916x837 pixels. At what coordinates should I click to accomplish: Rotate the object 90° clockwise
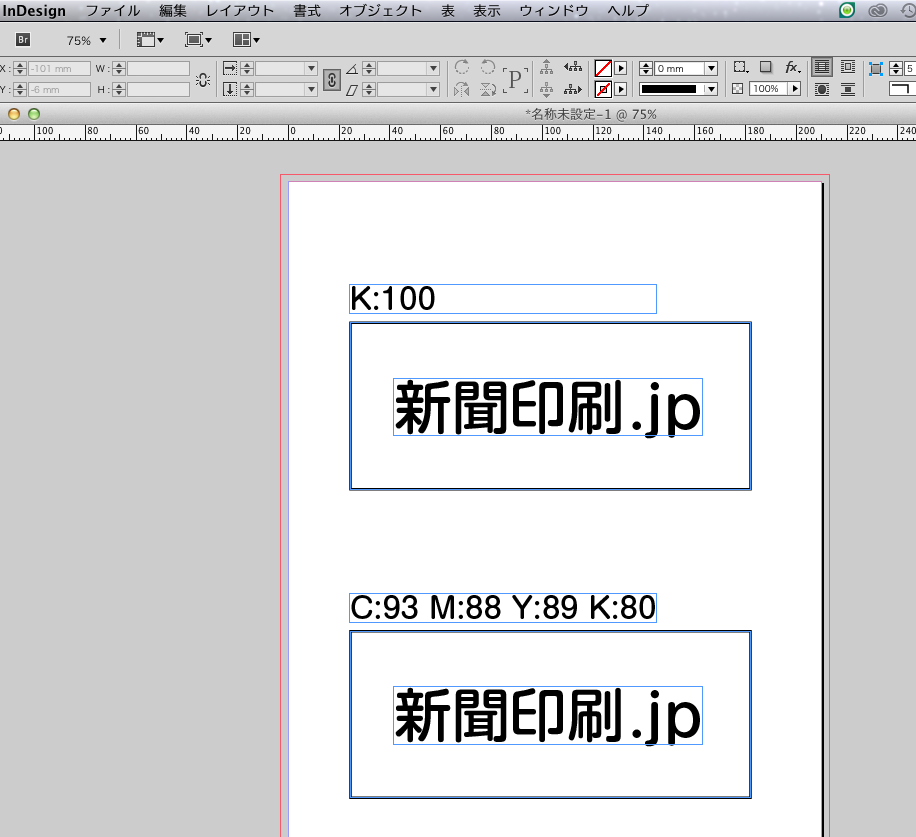coord(462,67)
